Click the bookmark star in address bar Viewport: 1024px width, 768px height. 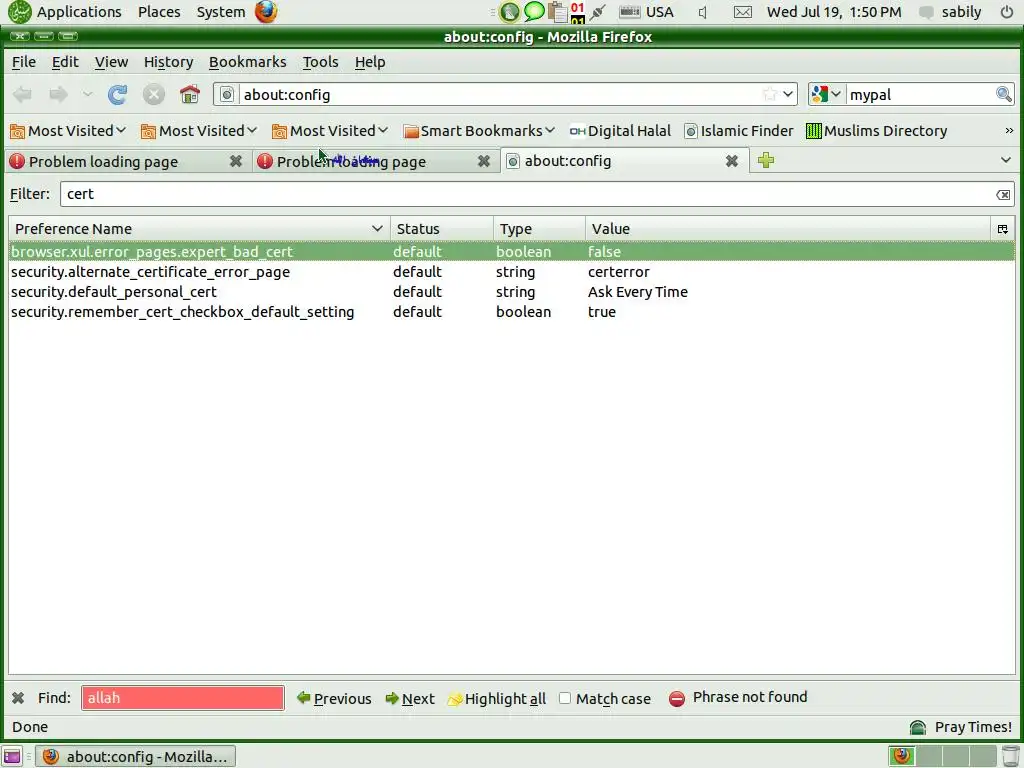point(769,95)
